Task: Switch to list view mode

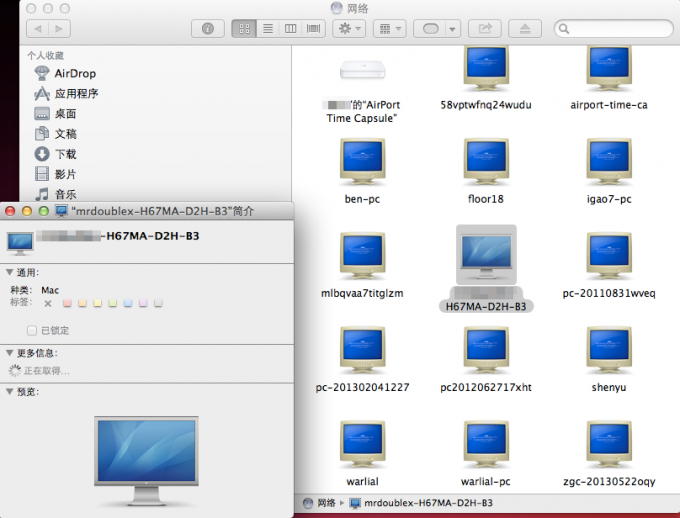Action: click(x=267, y=29)
